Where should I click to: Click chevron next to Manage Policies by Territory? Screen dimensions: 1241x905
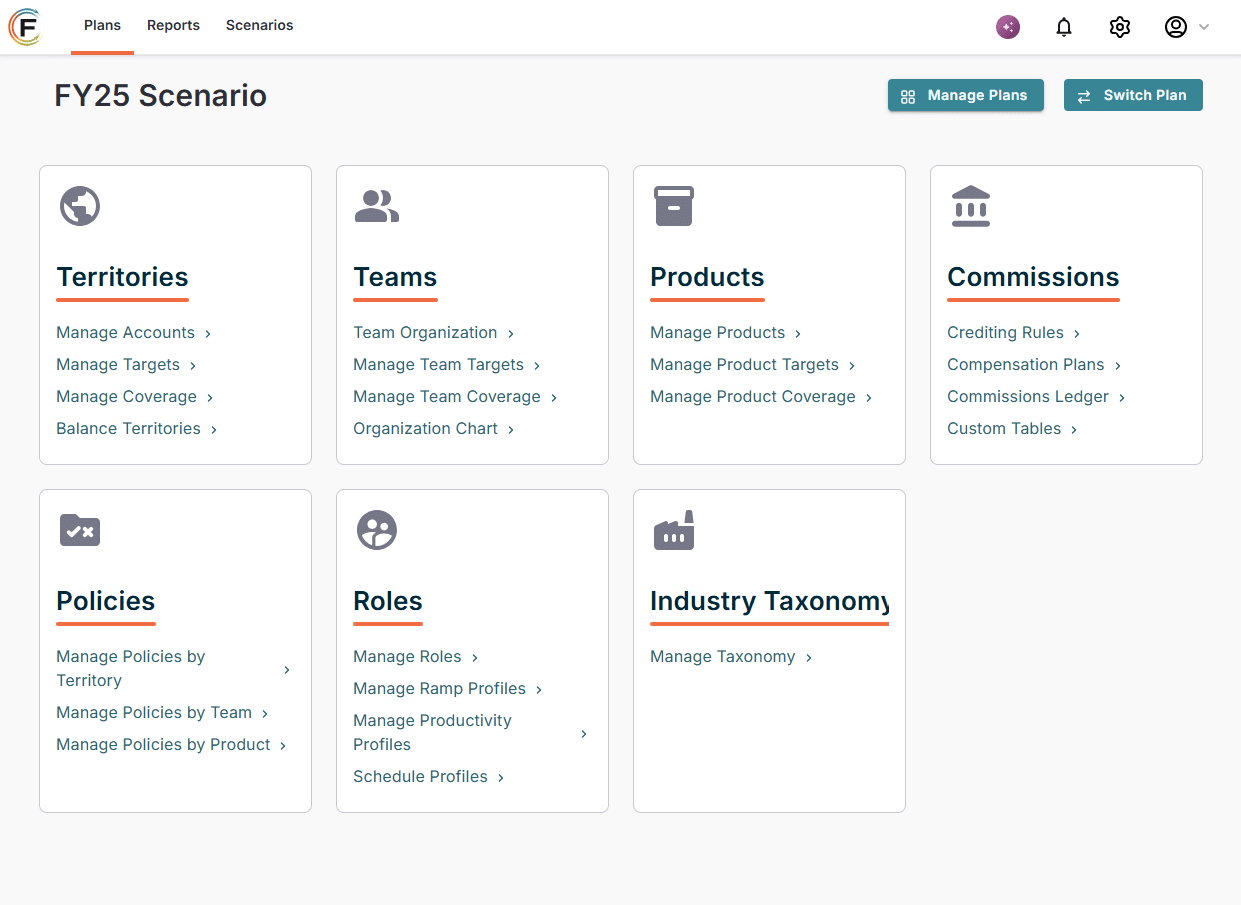pyautogui.click(x=287, y=669)
